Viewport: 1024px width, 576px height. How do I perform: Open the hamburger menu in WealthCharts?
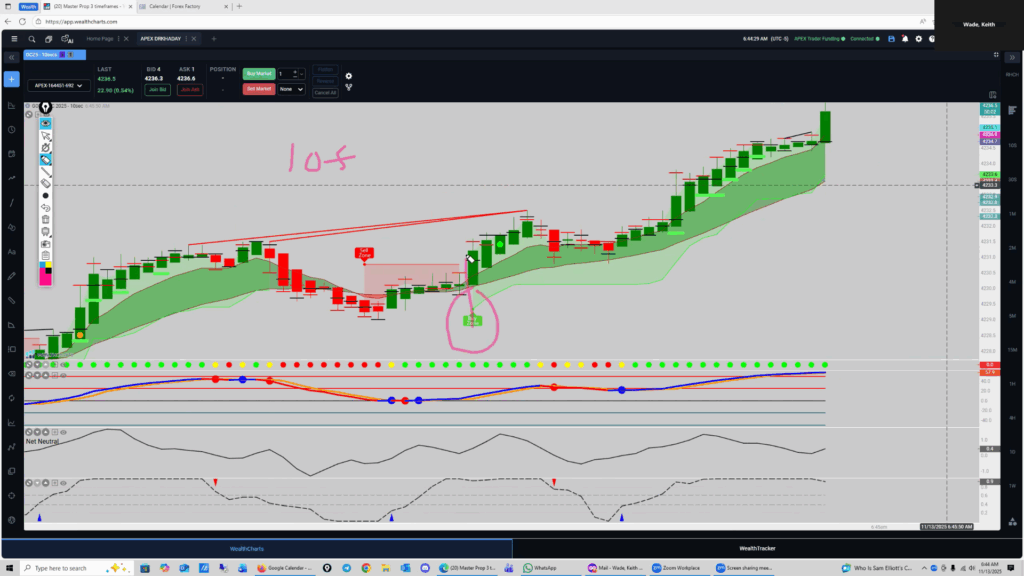click(x=13, y=39)
